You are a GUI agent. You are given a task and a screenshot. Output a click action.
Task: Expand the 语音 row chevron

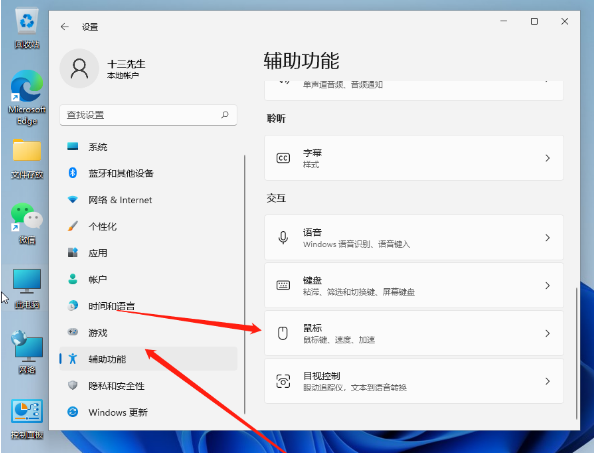tap(547, 237)
